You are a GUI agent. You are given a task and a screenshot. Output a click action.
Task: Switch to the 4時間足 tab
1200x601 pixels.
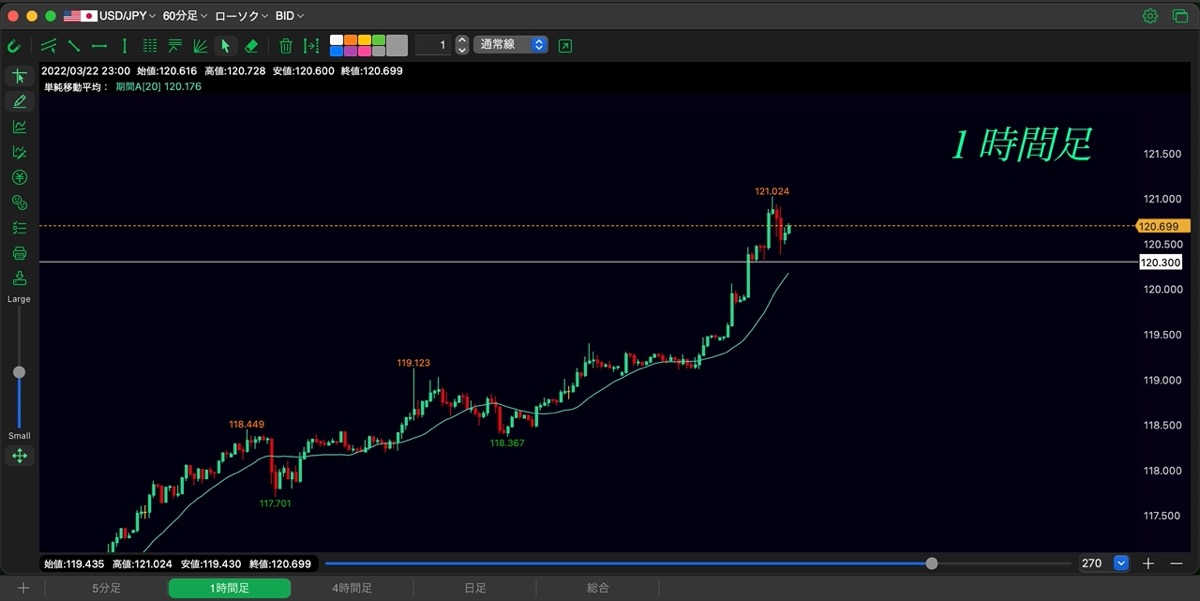click(352, 588)
